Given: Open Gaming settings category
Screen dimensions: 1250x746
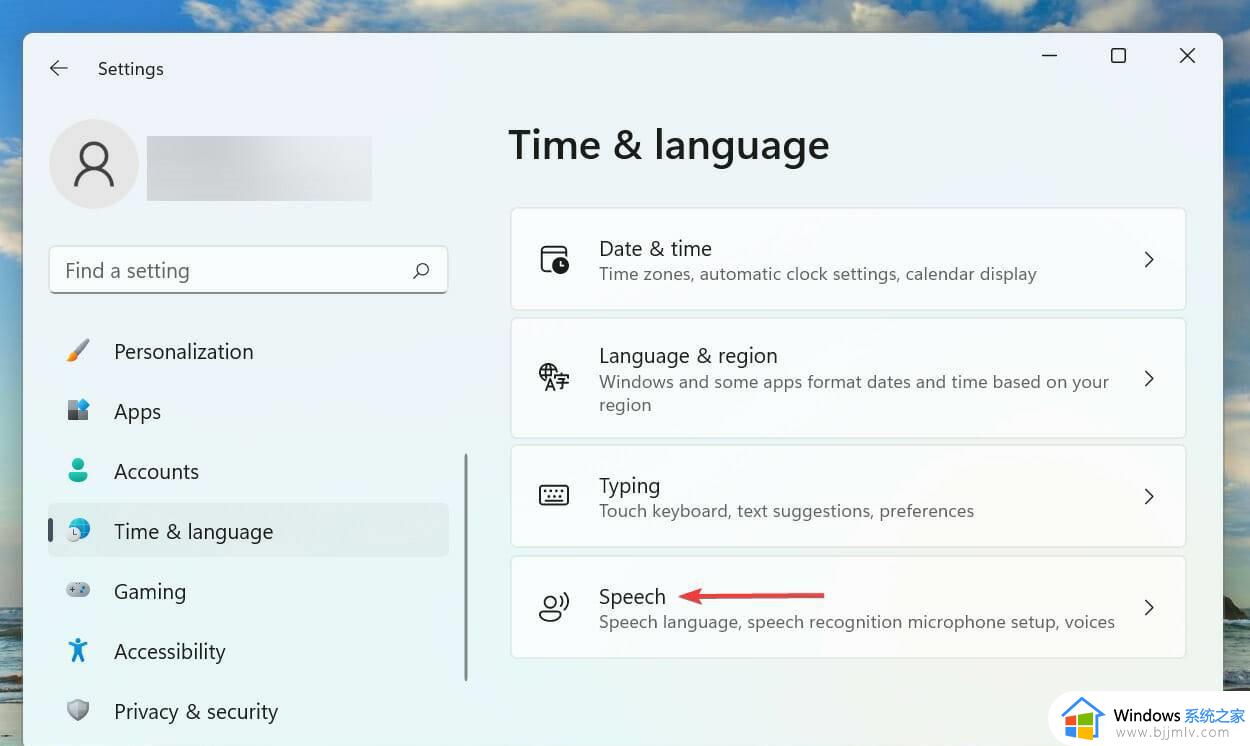Looking at the screenshot, I should pyautogui.click(x=248, y=591).
